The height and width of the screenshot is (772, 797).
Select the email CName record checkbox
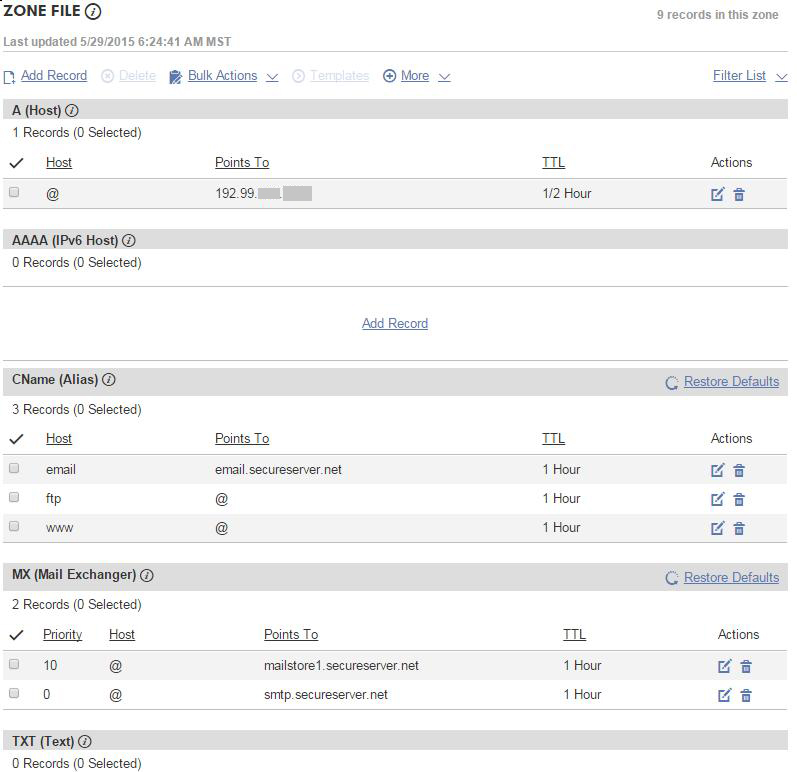14,468
